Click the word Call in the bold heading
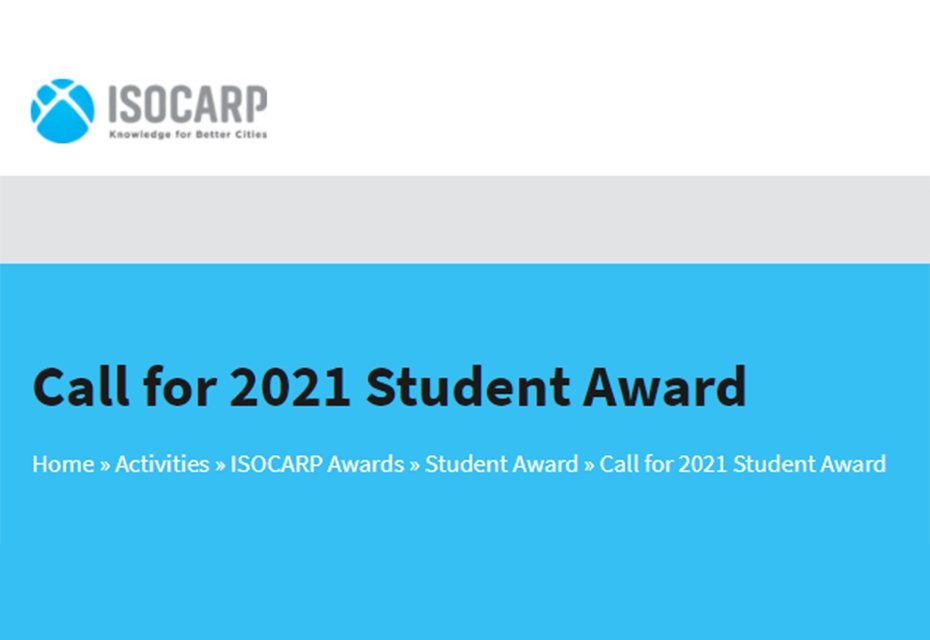Screen dimensions: 930x640 coord(81,387)
